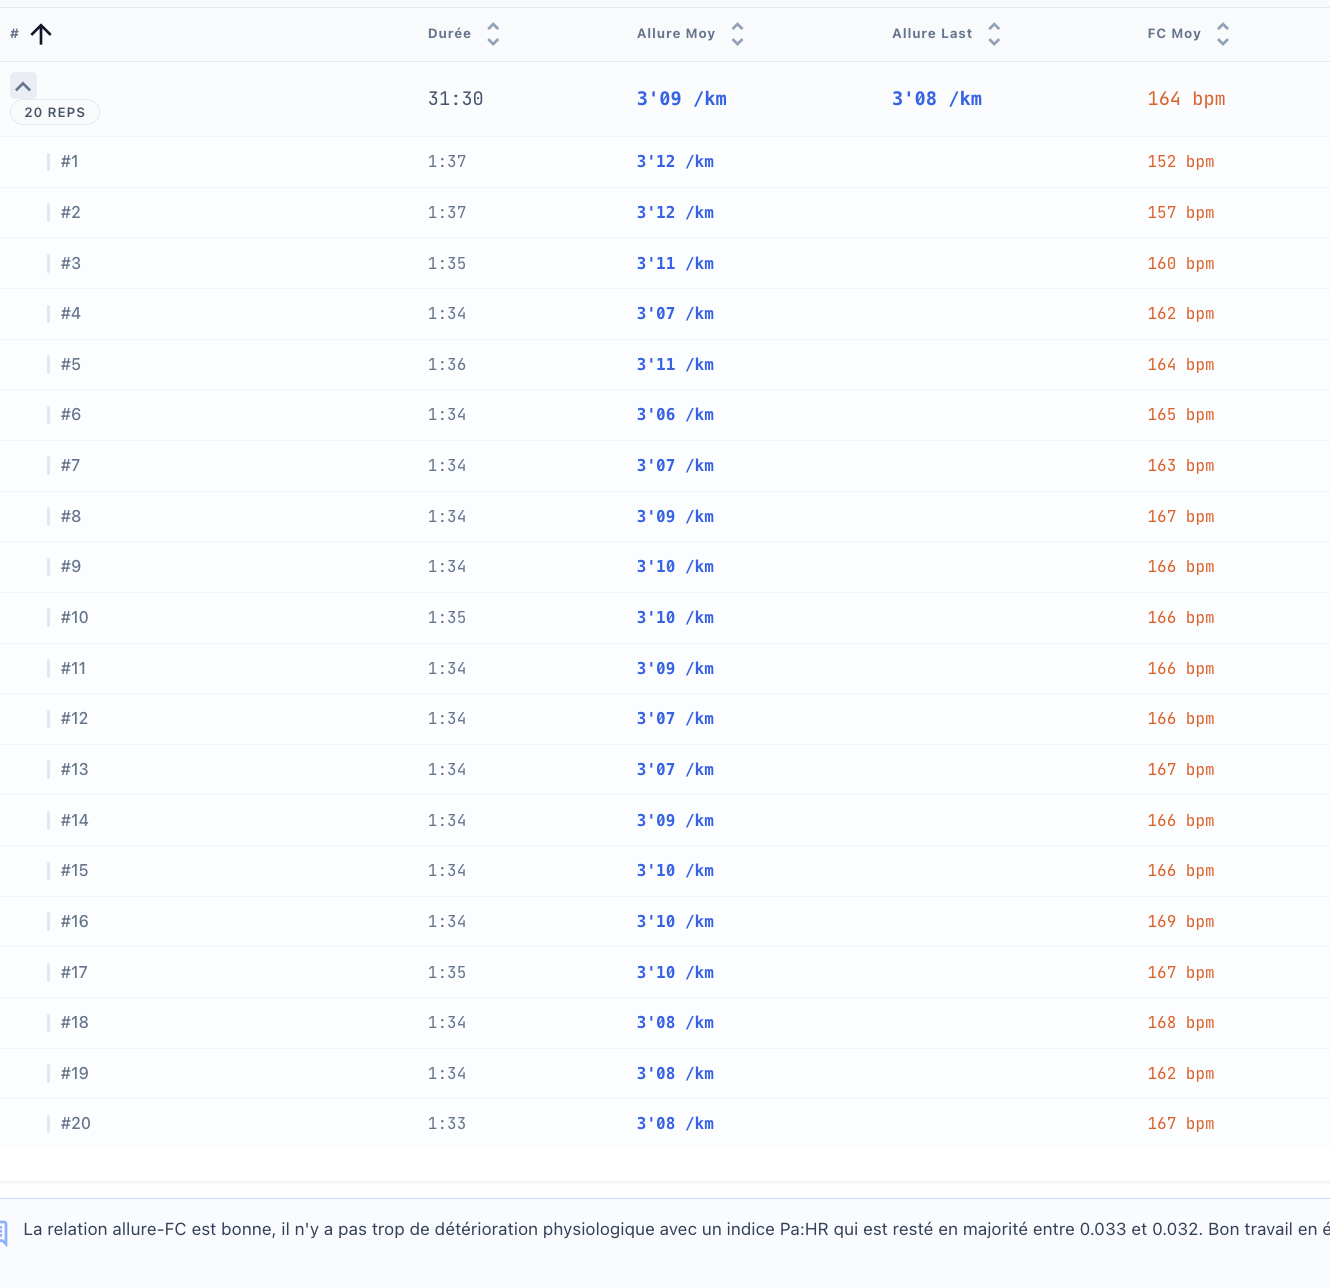This screenshot has height=1288, width=1330.
Task: Click the 1:35 duration in row #17
Action: (447, 973)
